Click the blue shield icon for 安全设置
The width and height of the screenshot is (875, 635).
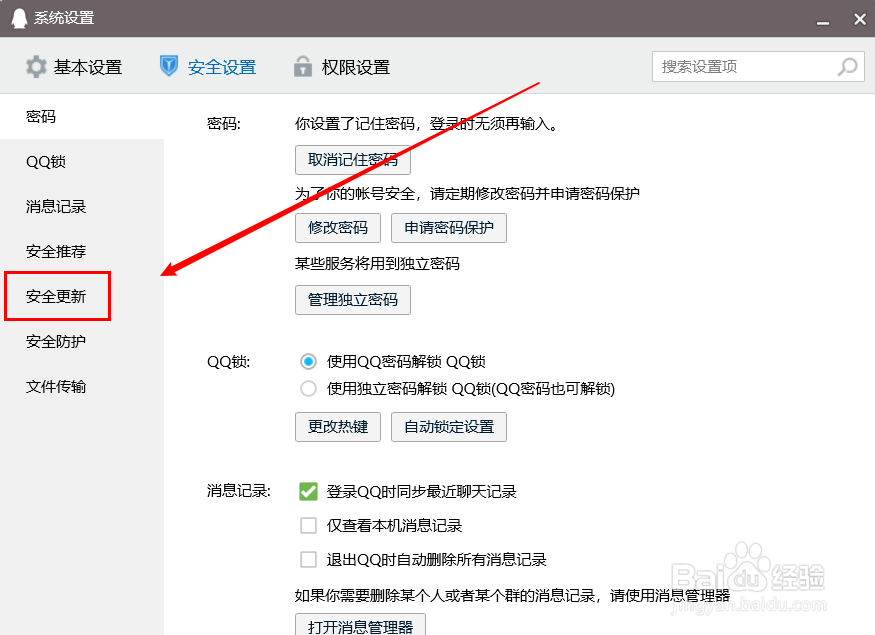tap(169, 66)
